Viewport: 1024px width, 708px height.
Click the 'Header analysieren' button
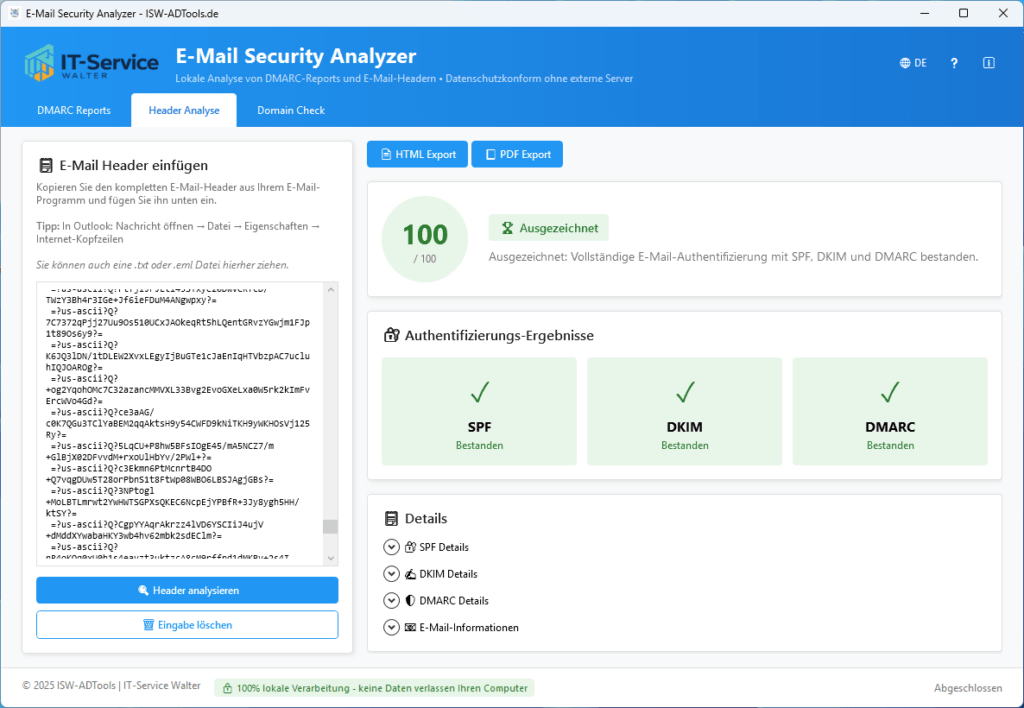186,590
